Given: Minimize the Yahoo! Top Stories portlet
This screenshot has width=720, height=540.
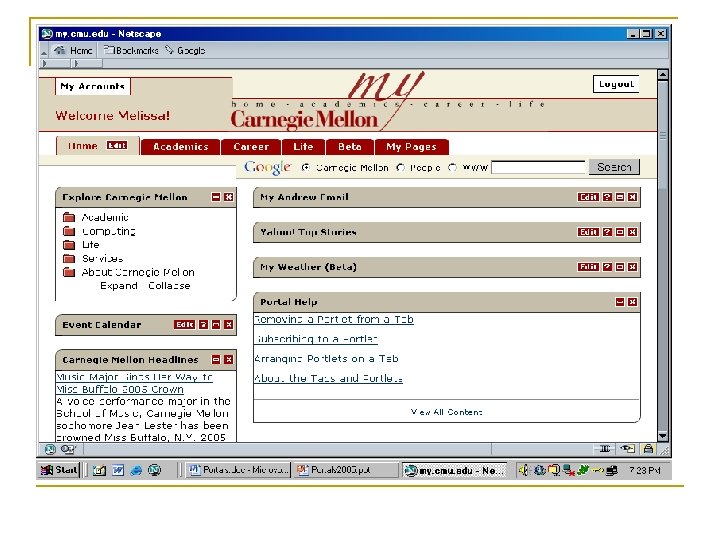Looking at the screenshot, I should point(620,232).
